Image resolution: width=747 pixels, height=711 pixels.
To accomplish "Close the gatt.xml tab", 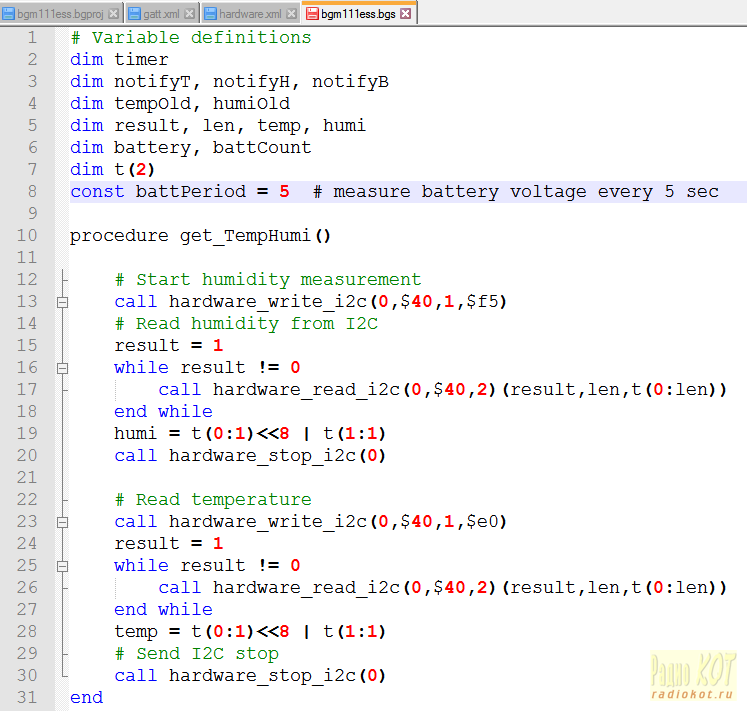I will (x=191, y=13).
